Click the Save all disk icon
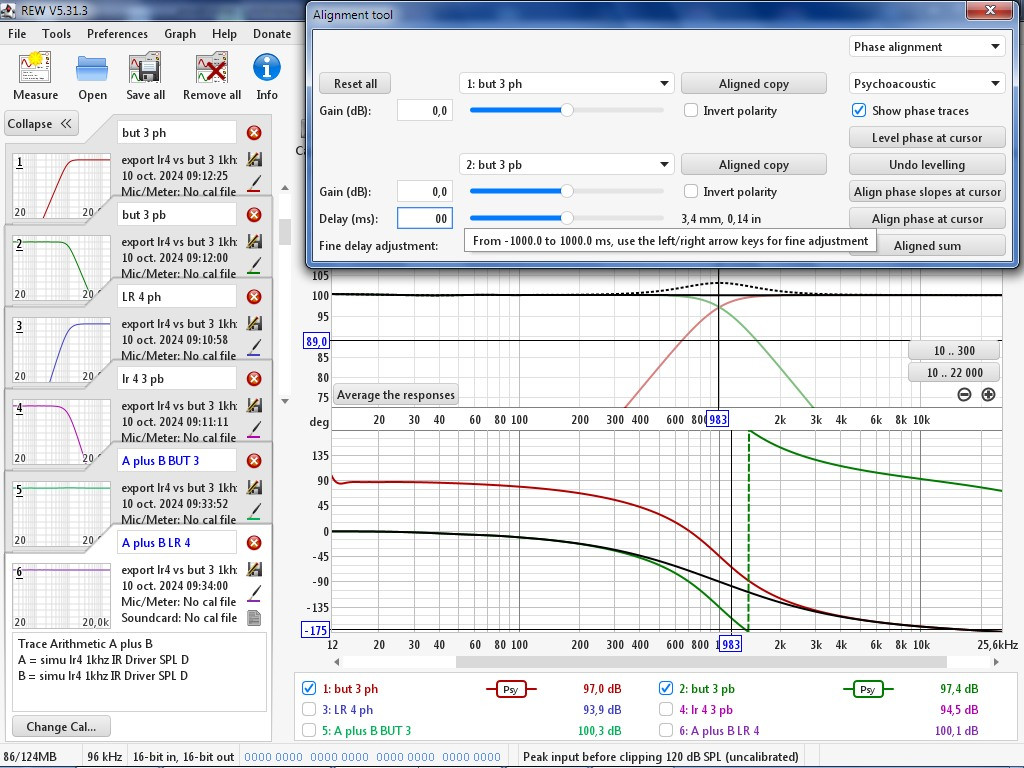Viewport: 1024px width, 768px height. tap(145, 69)
